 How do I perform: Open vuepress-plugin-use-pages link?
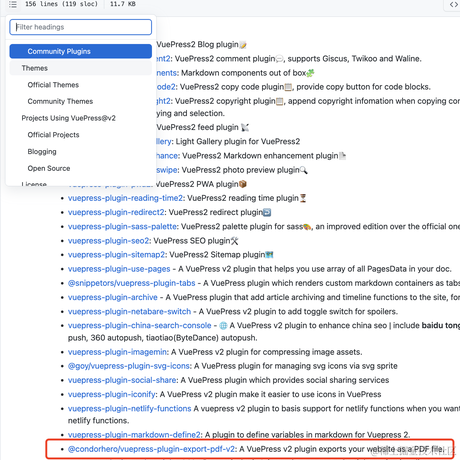point(119,269)
